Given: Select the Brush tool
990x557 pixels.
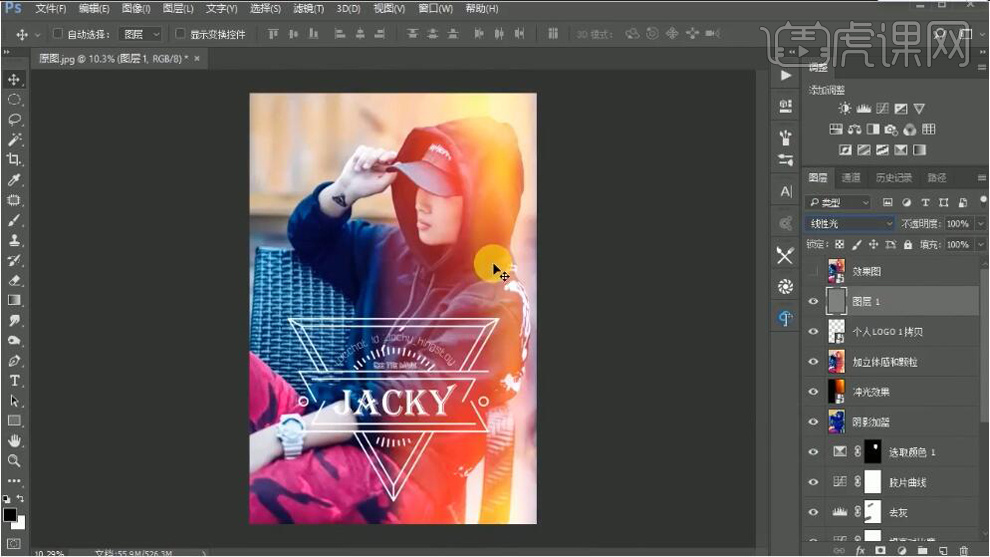Looking at the screenshot, I should (14, 220).
